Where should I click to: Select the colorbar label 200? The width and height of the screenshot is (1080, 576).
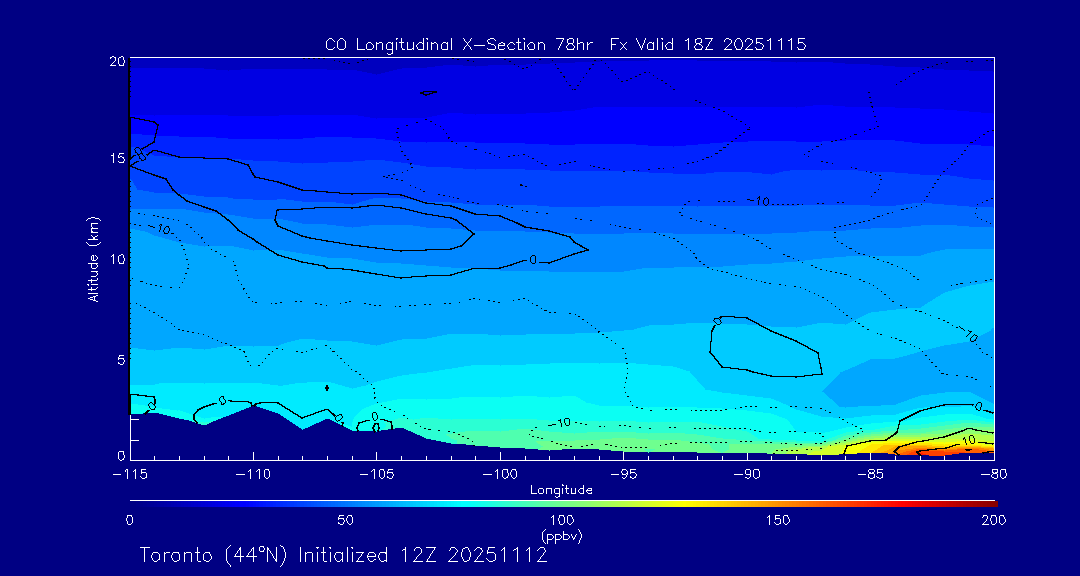993,520
